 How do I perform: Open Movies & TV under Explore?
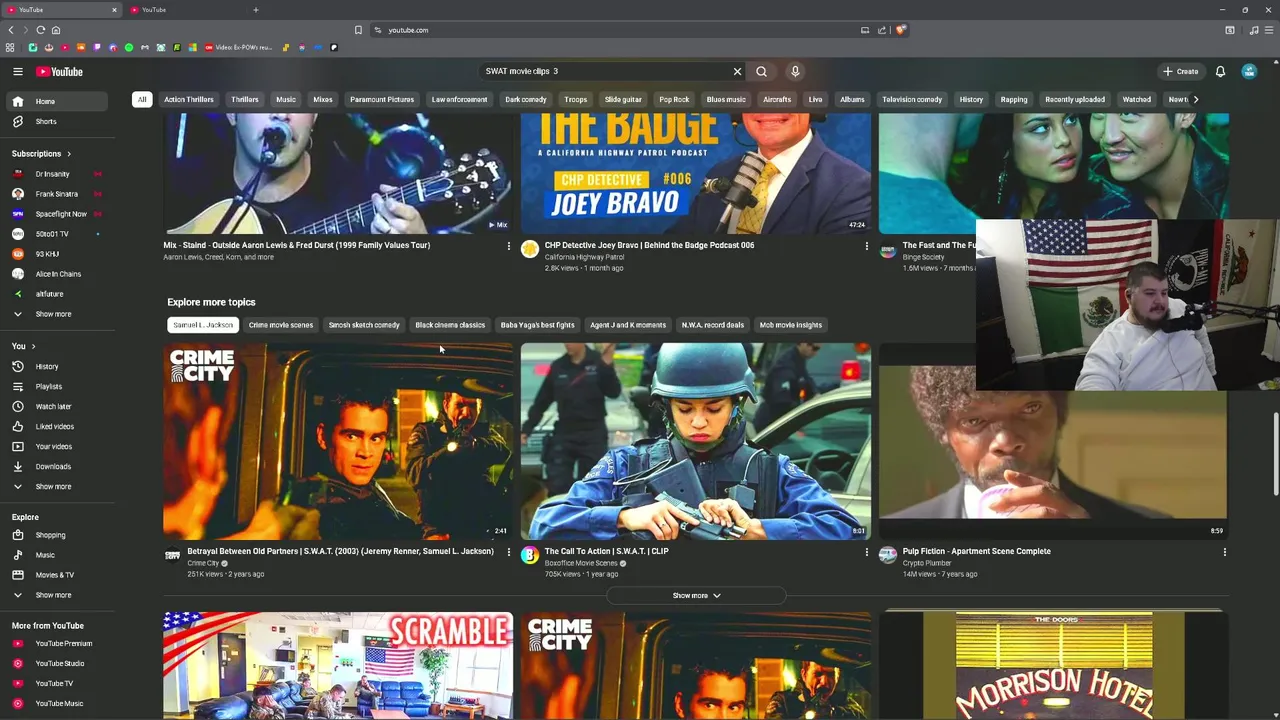coord(58,575)
